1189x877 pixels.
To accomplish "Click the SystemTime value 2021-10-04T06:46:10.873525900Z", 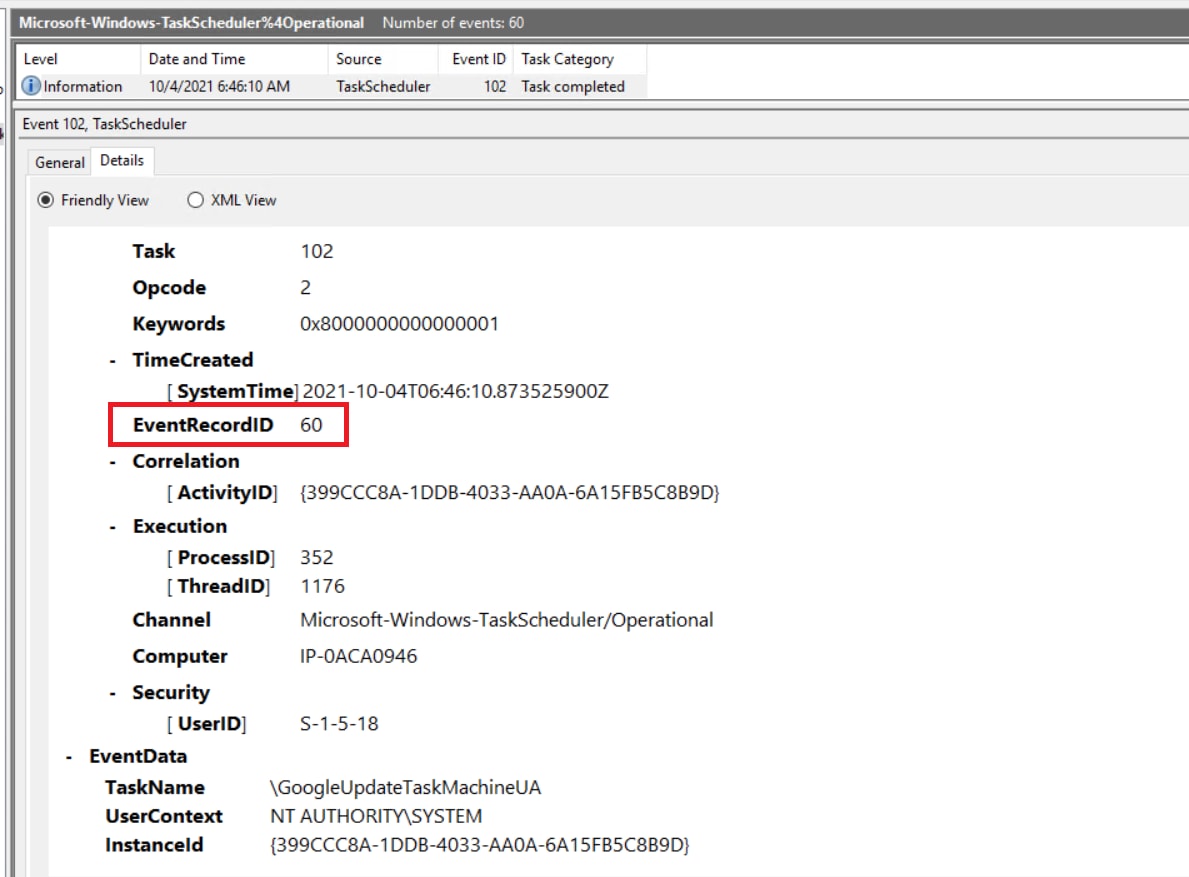I will click(x=456, y=392).
